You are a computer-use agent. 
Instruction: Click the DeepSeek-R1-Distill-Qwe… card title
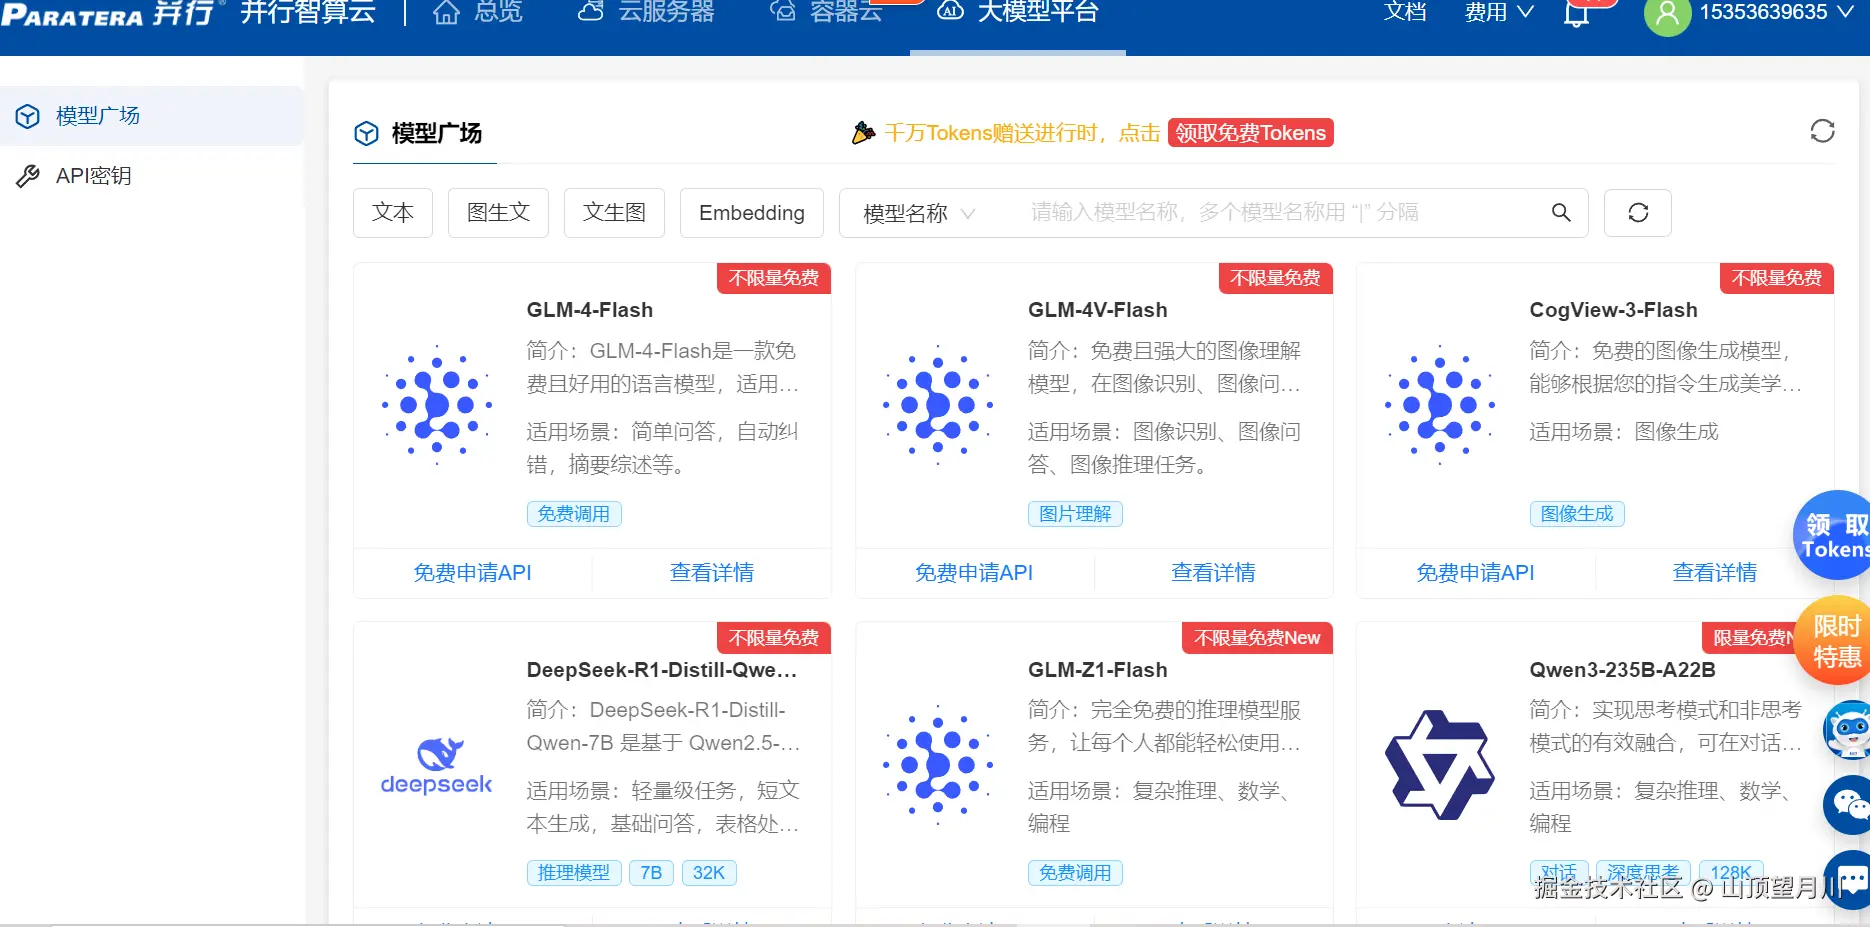pyautogui.click(x=662, y=670)
